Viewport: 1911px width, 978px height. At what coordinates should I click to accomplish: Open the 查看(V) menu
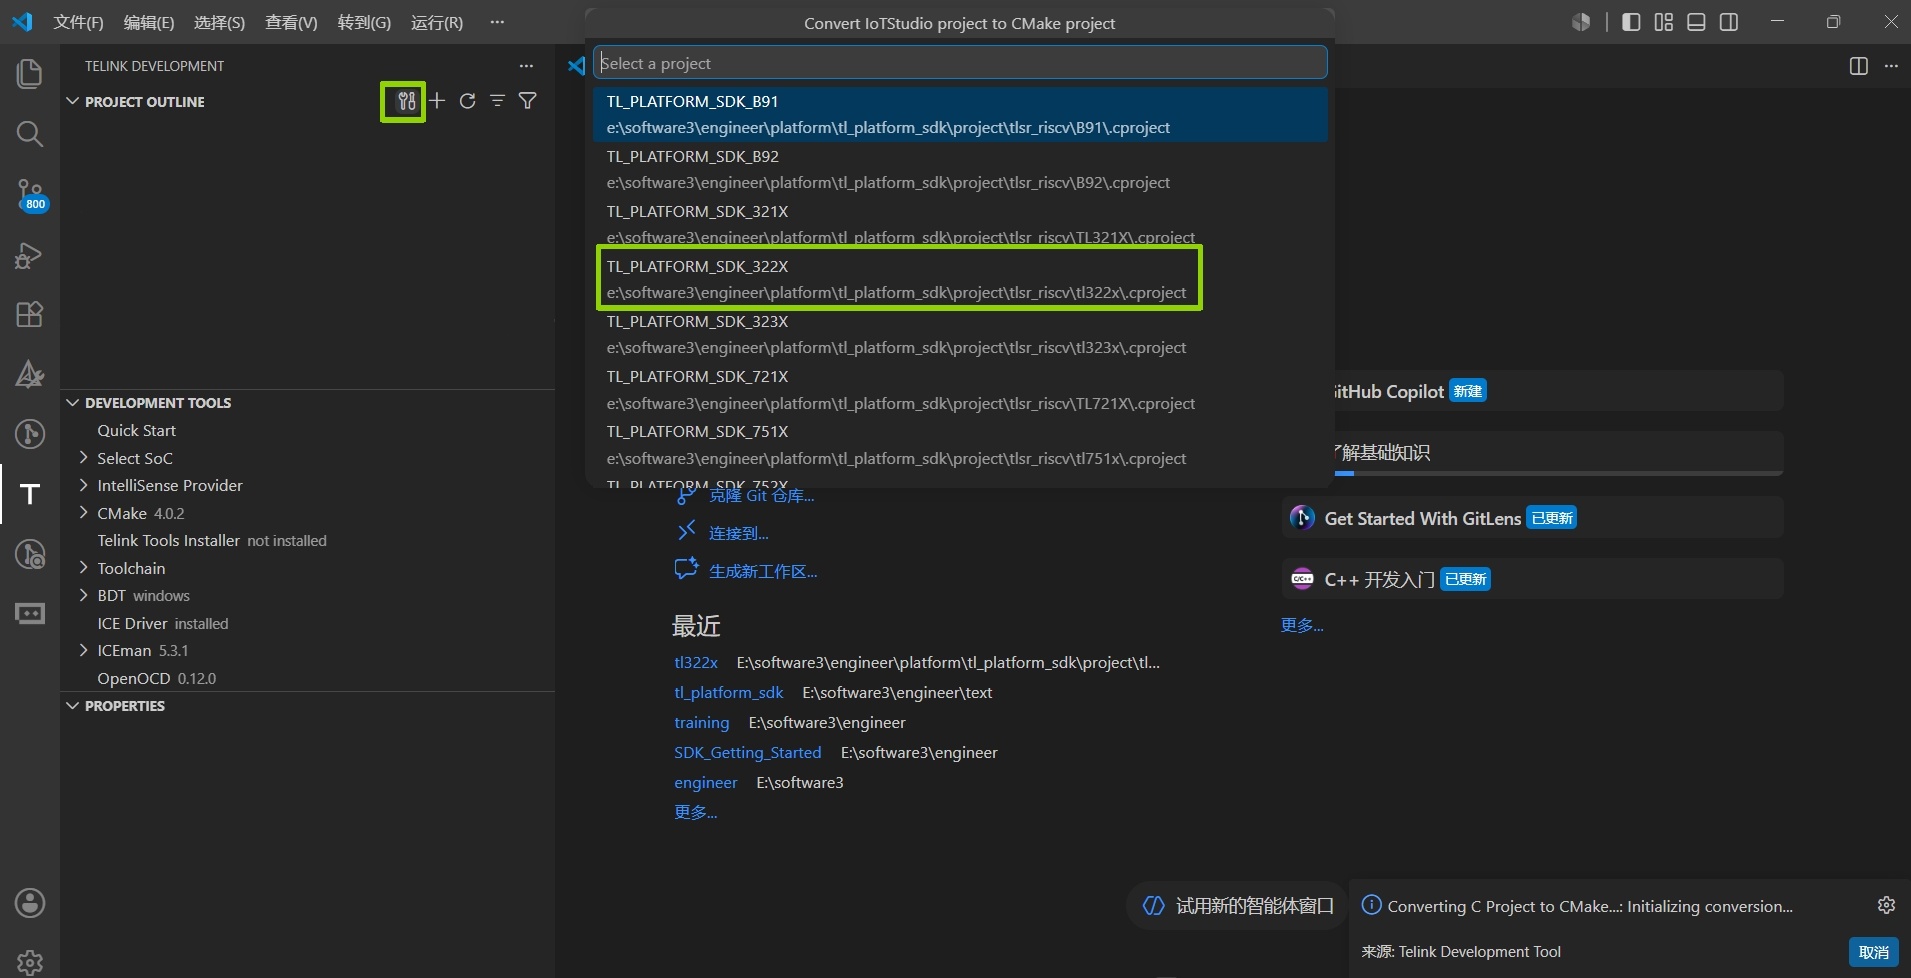[291, 22]
